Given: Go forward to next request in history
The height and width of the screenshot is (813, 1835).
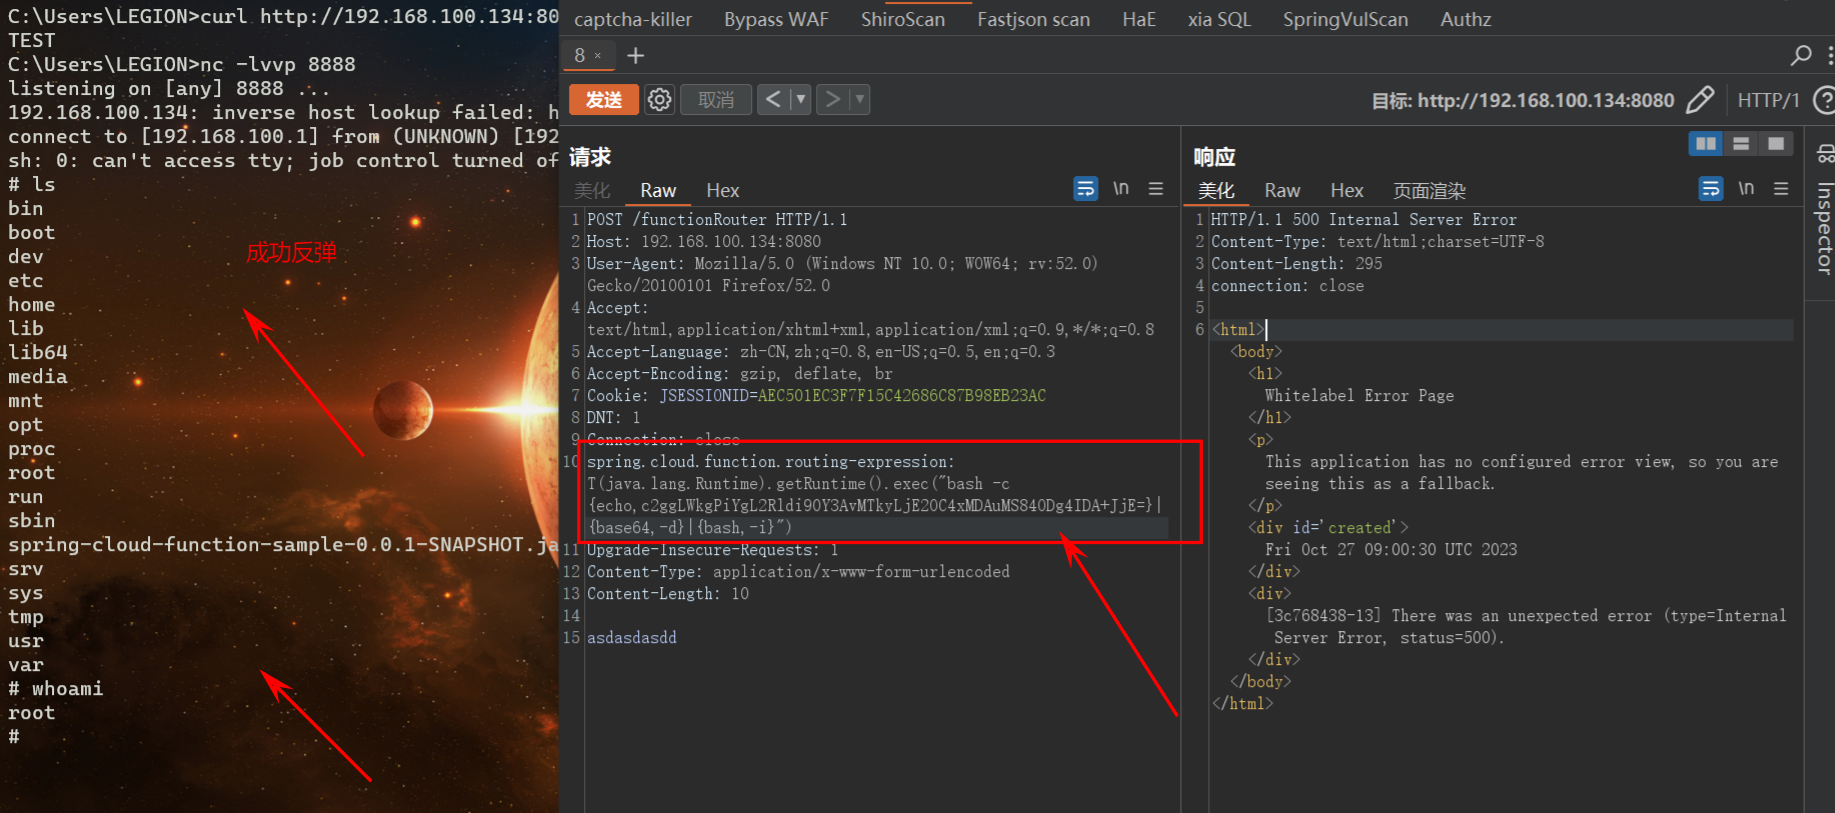Looking at the screenshot, I should coord(832,100).
